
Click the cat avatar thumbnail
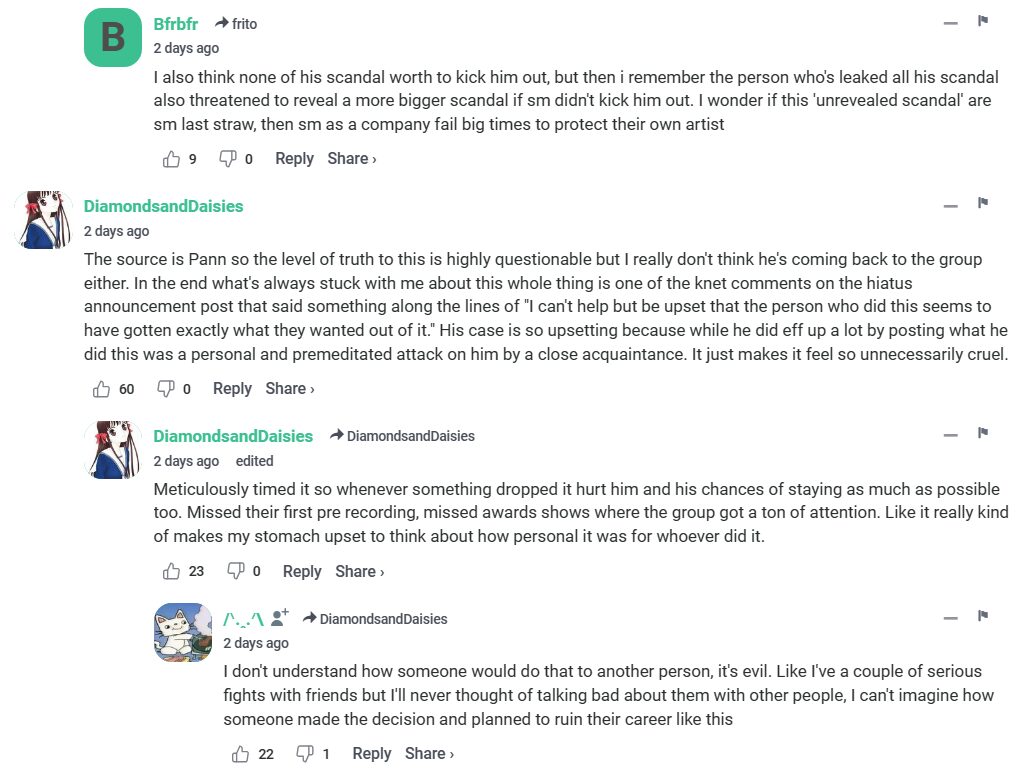tap(183, 632)
